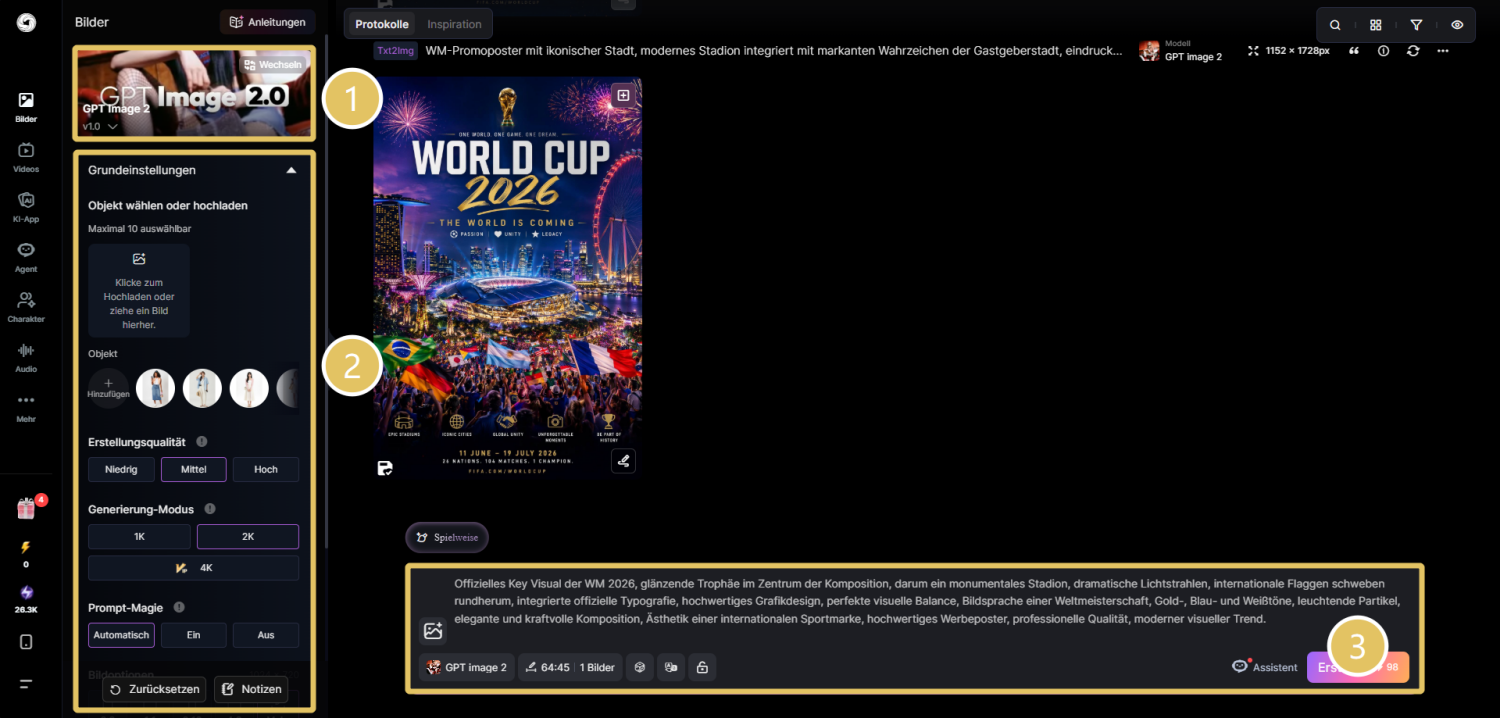The height and width of the screenshot is (718, 1500).
Task: Click the translate icon in prompt toolbar
Action: (671, 667)
